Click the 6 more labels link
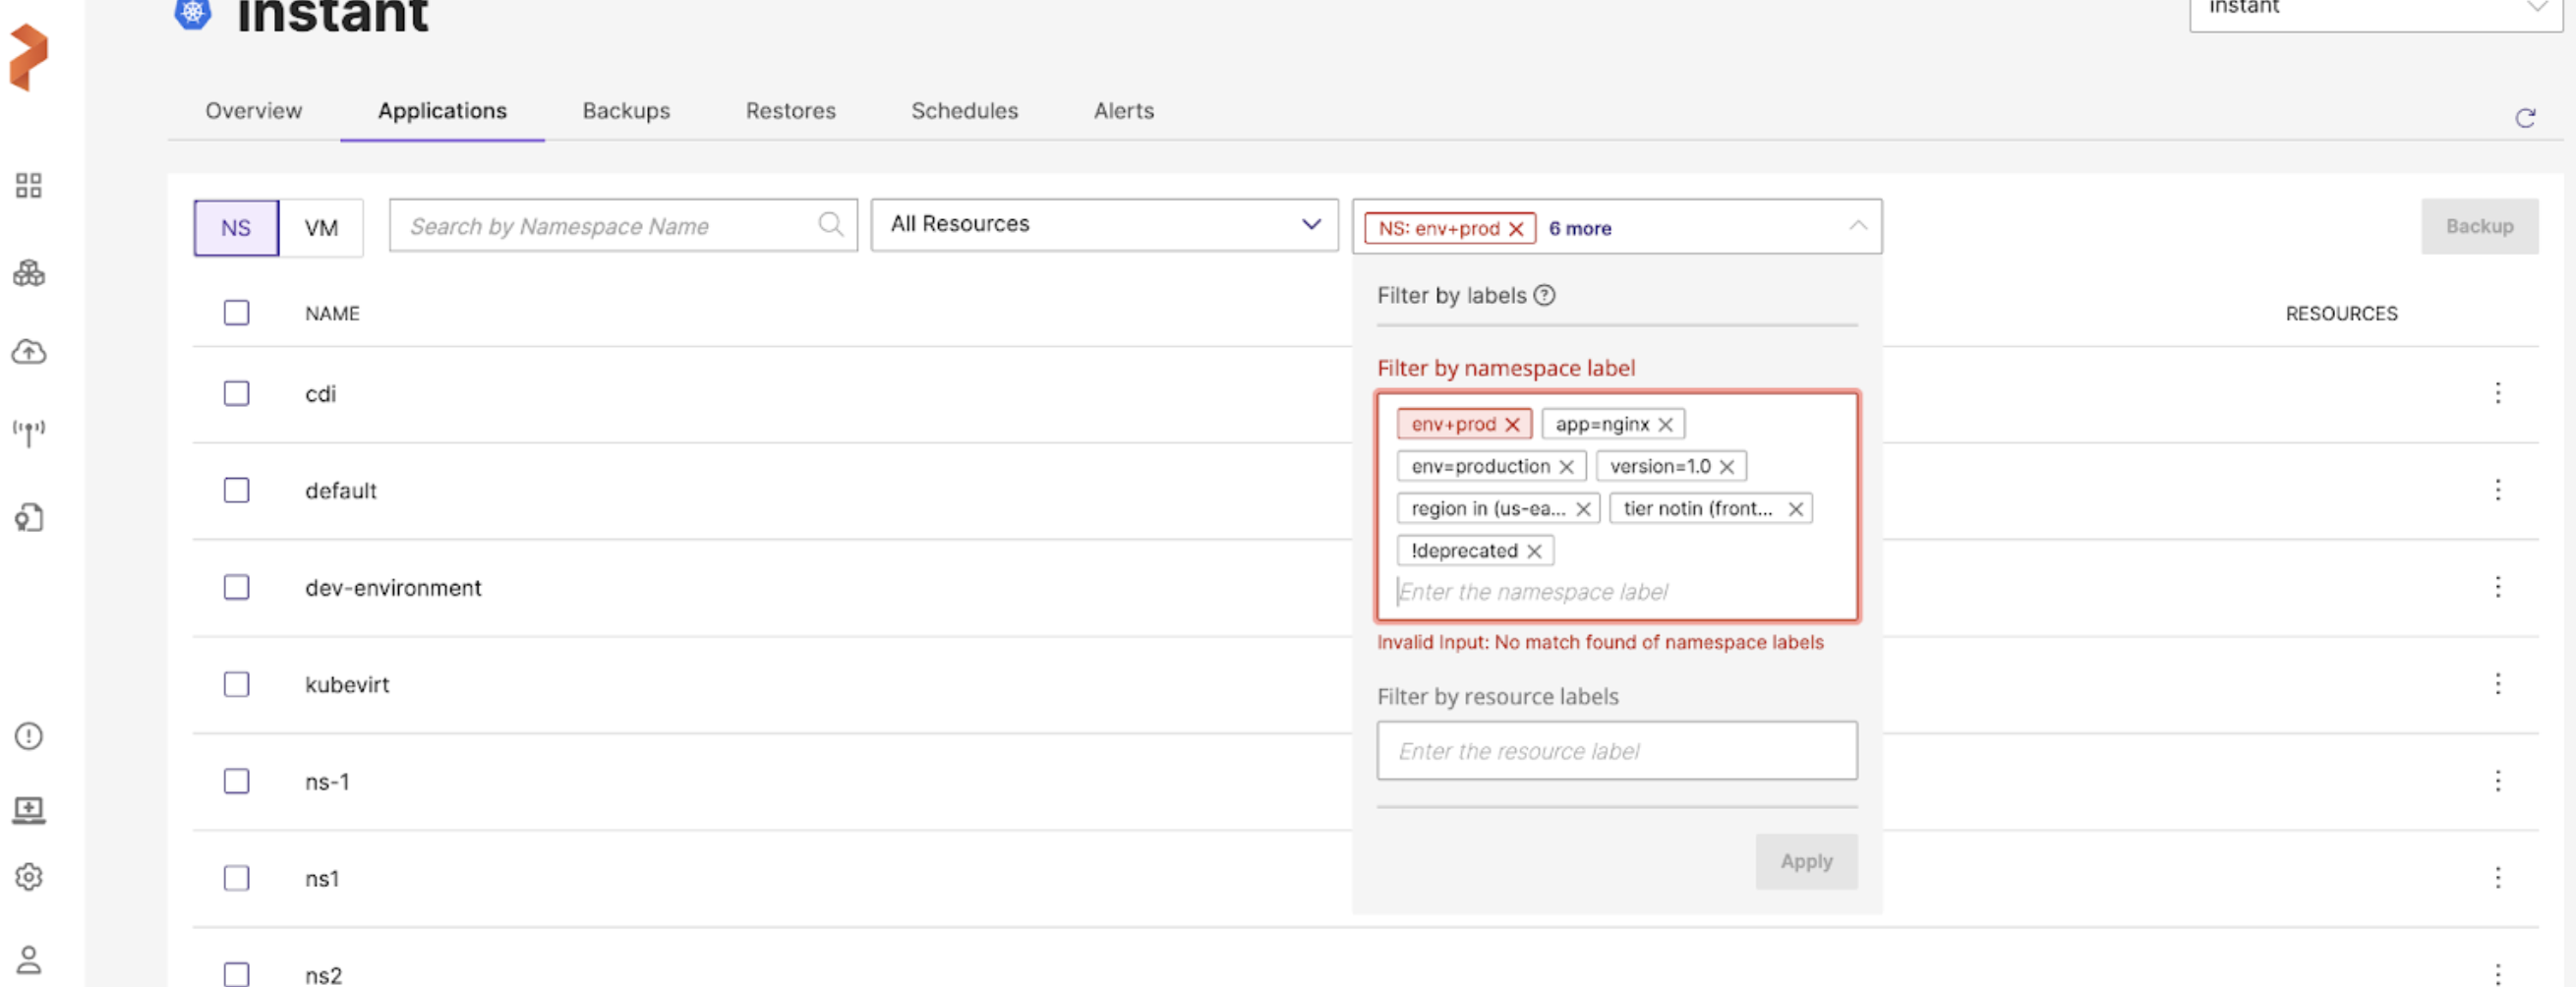Image resolution: width=2576 pixels, height=987 pixels. pyautogui.click(x=1579, y=229)
